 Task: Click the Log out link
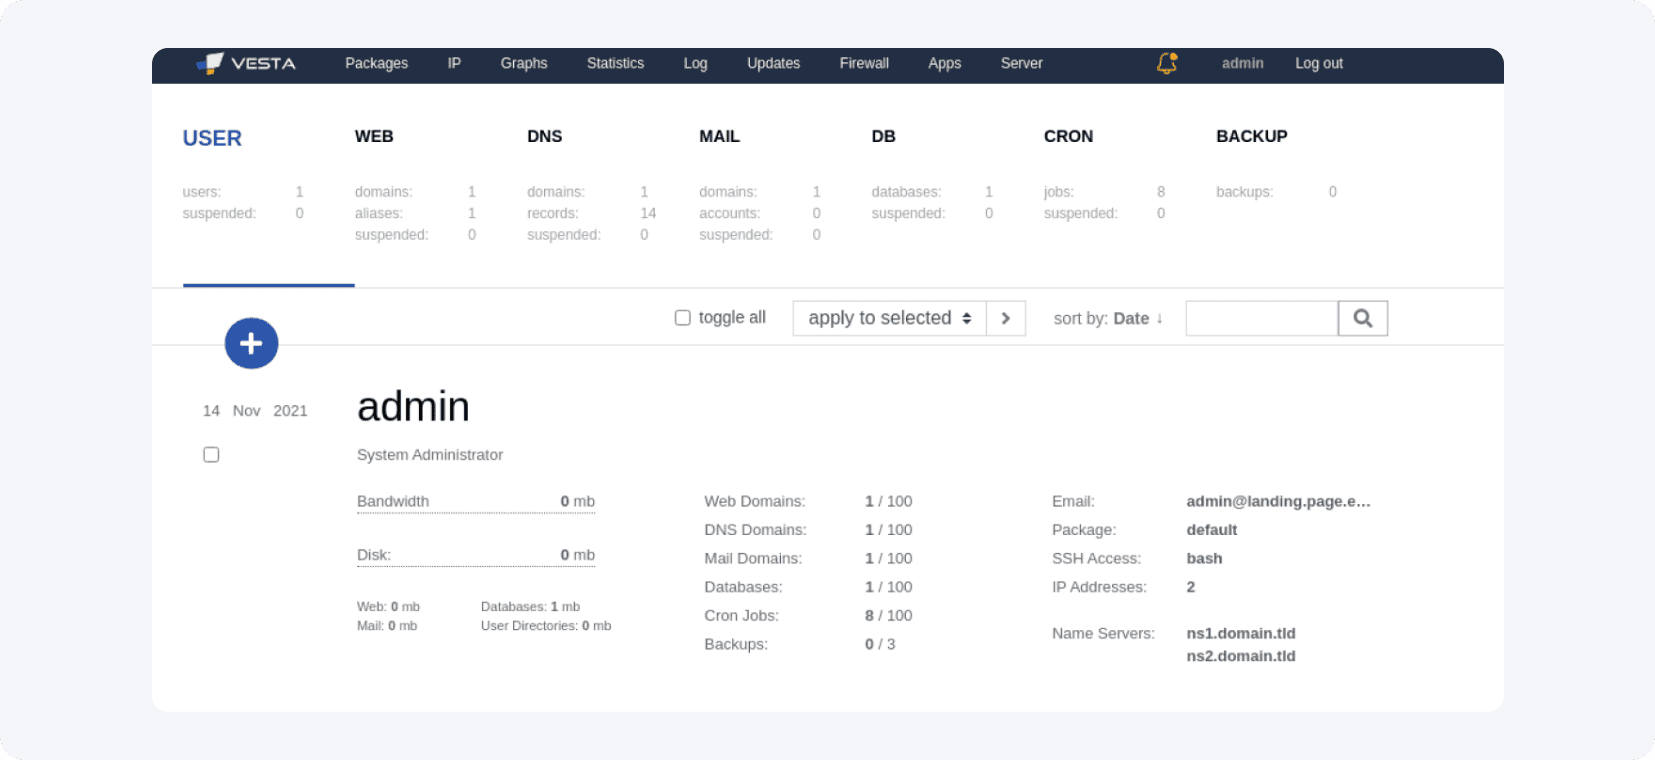coord(1318,63)
